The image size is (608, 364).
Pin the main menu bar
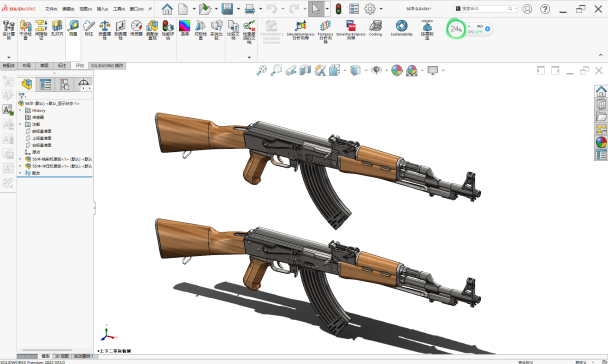coord(150,9)
